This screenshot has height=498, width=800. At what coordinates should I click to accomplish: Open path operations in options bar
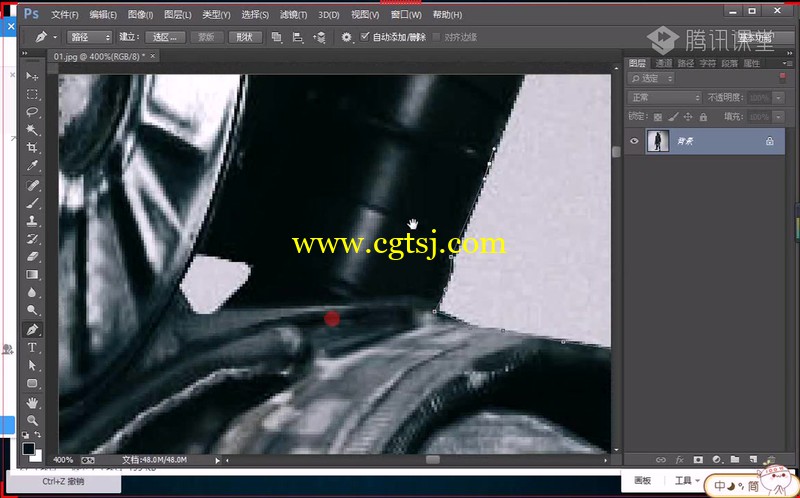(277, 37)
